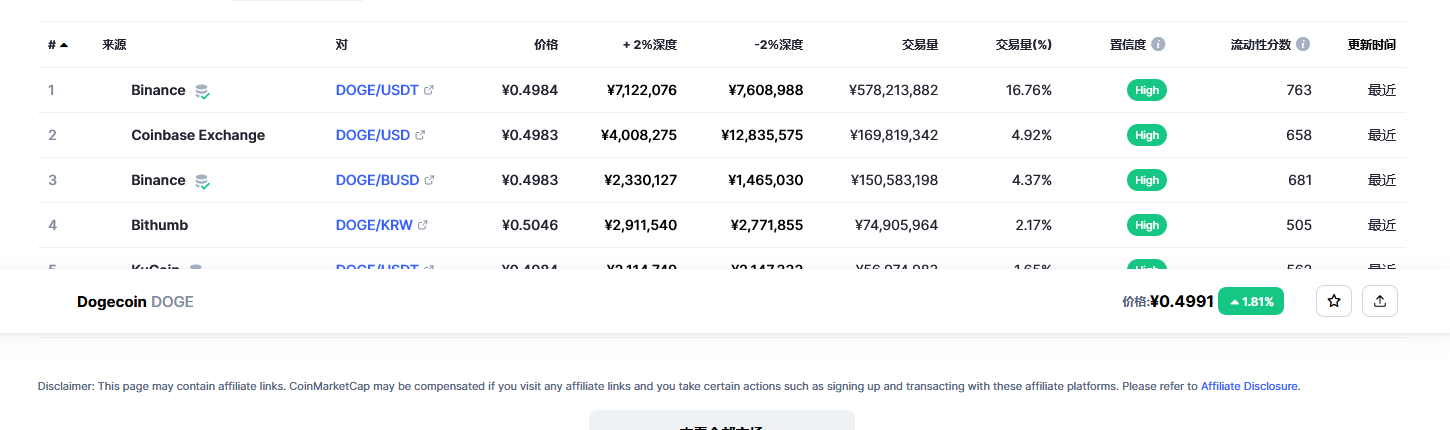Sort by the +2%深度 column header
Screen dimensions: 1450x430
click(x=649, y=45)
